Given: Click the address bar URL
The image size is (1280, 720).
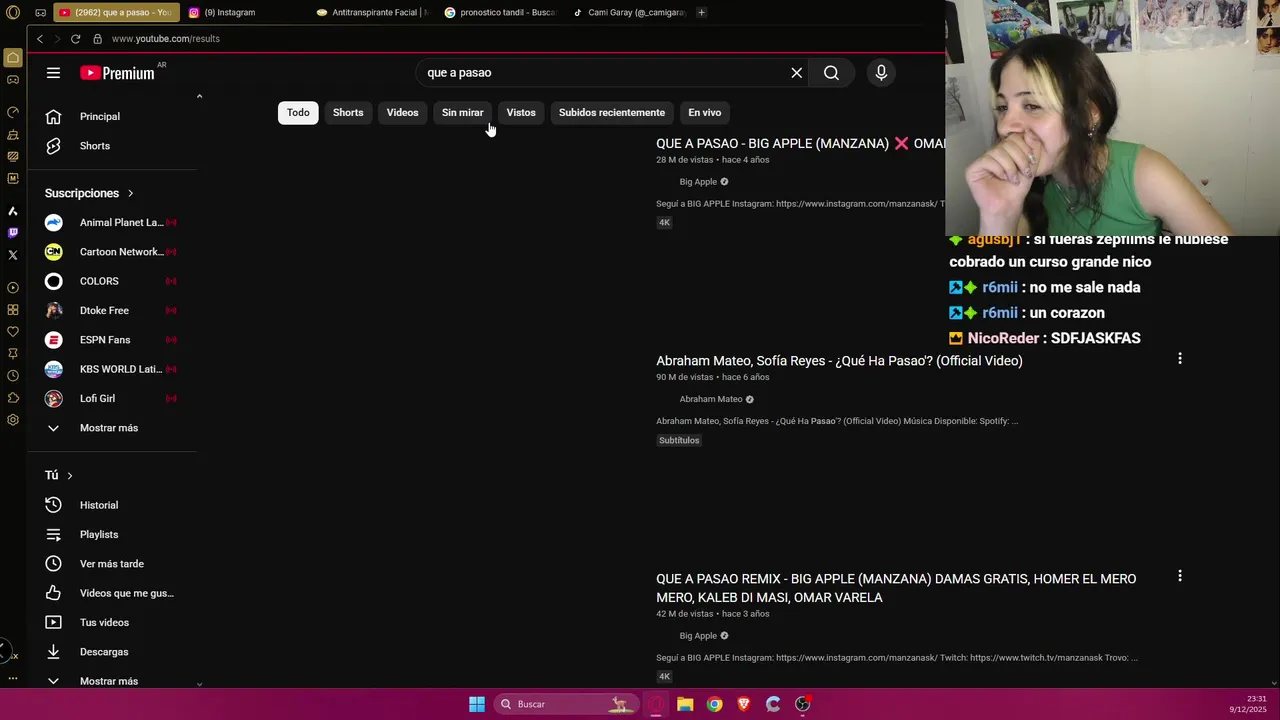Looking at the screenshot, I should [x=166, y=39].
